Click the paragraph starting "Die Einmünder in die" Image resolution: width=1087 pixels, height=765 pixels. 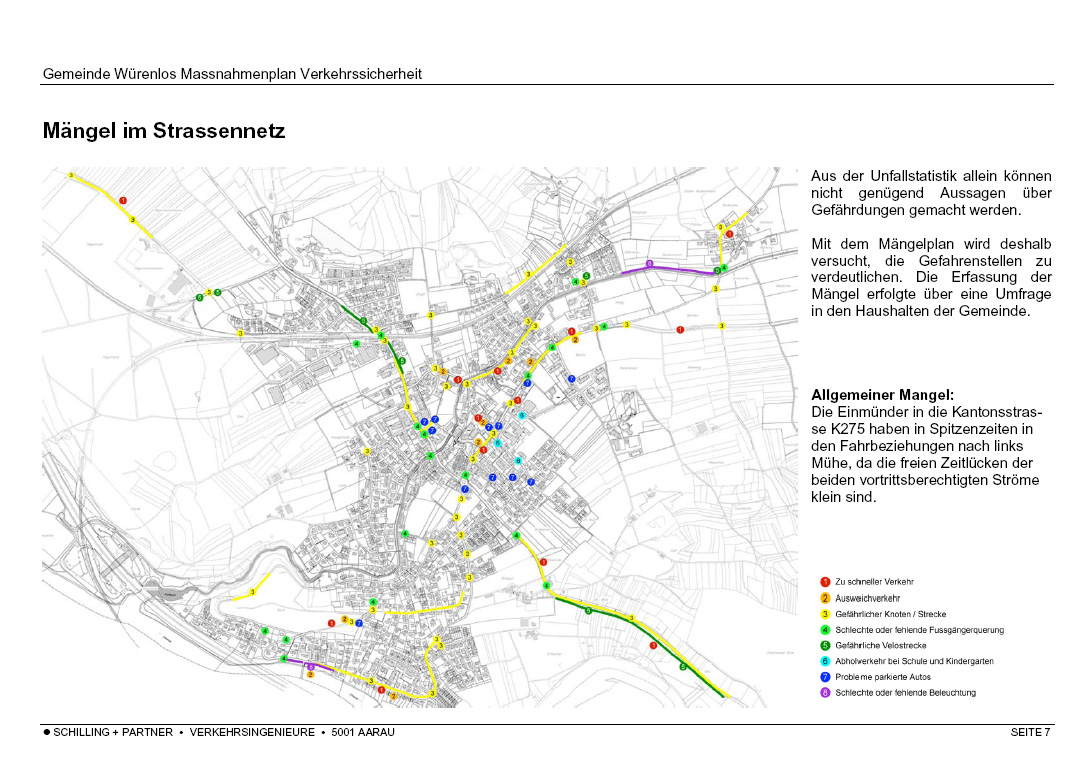pos(926,455)
